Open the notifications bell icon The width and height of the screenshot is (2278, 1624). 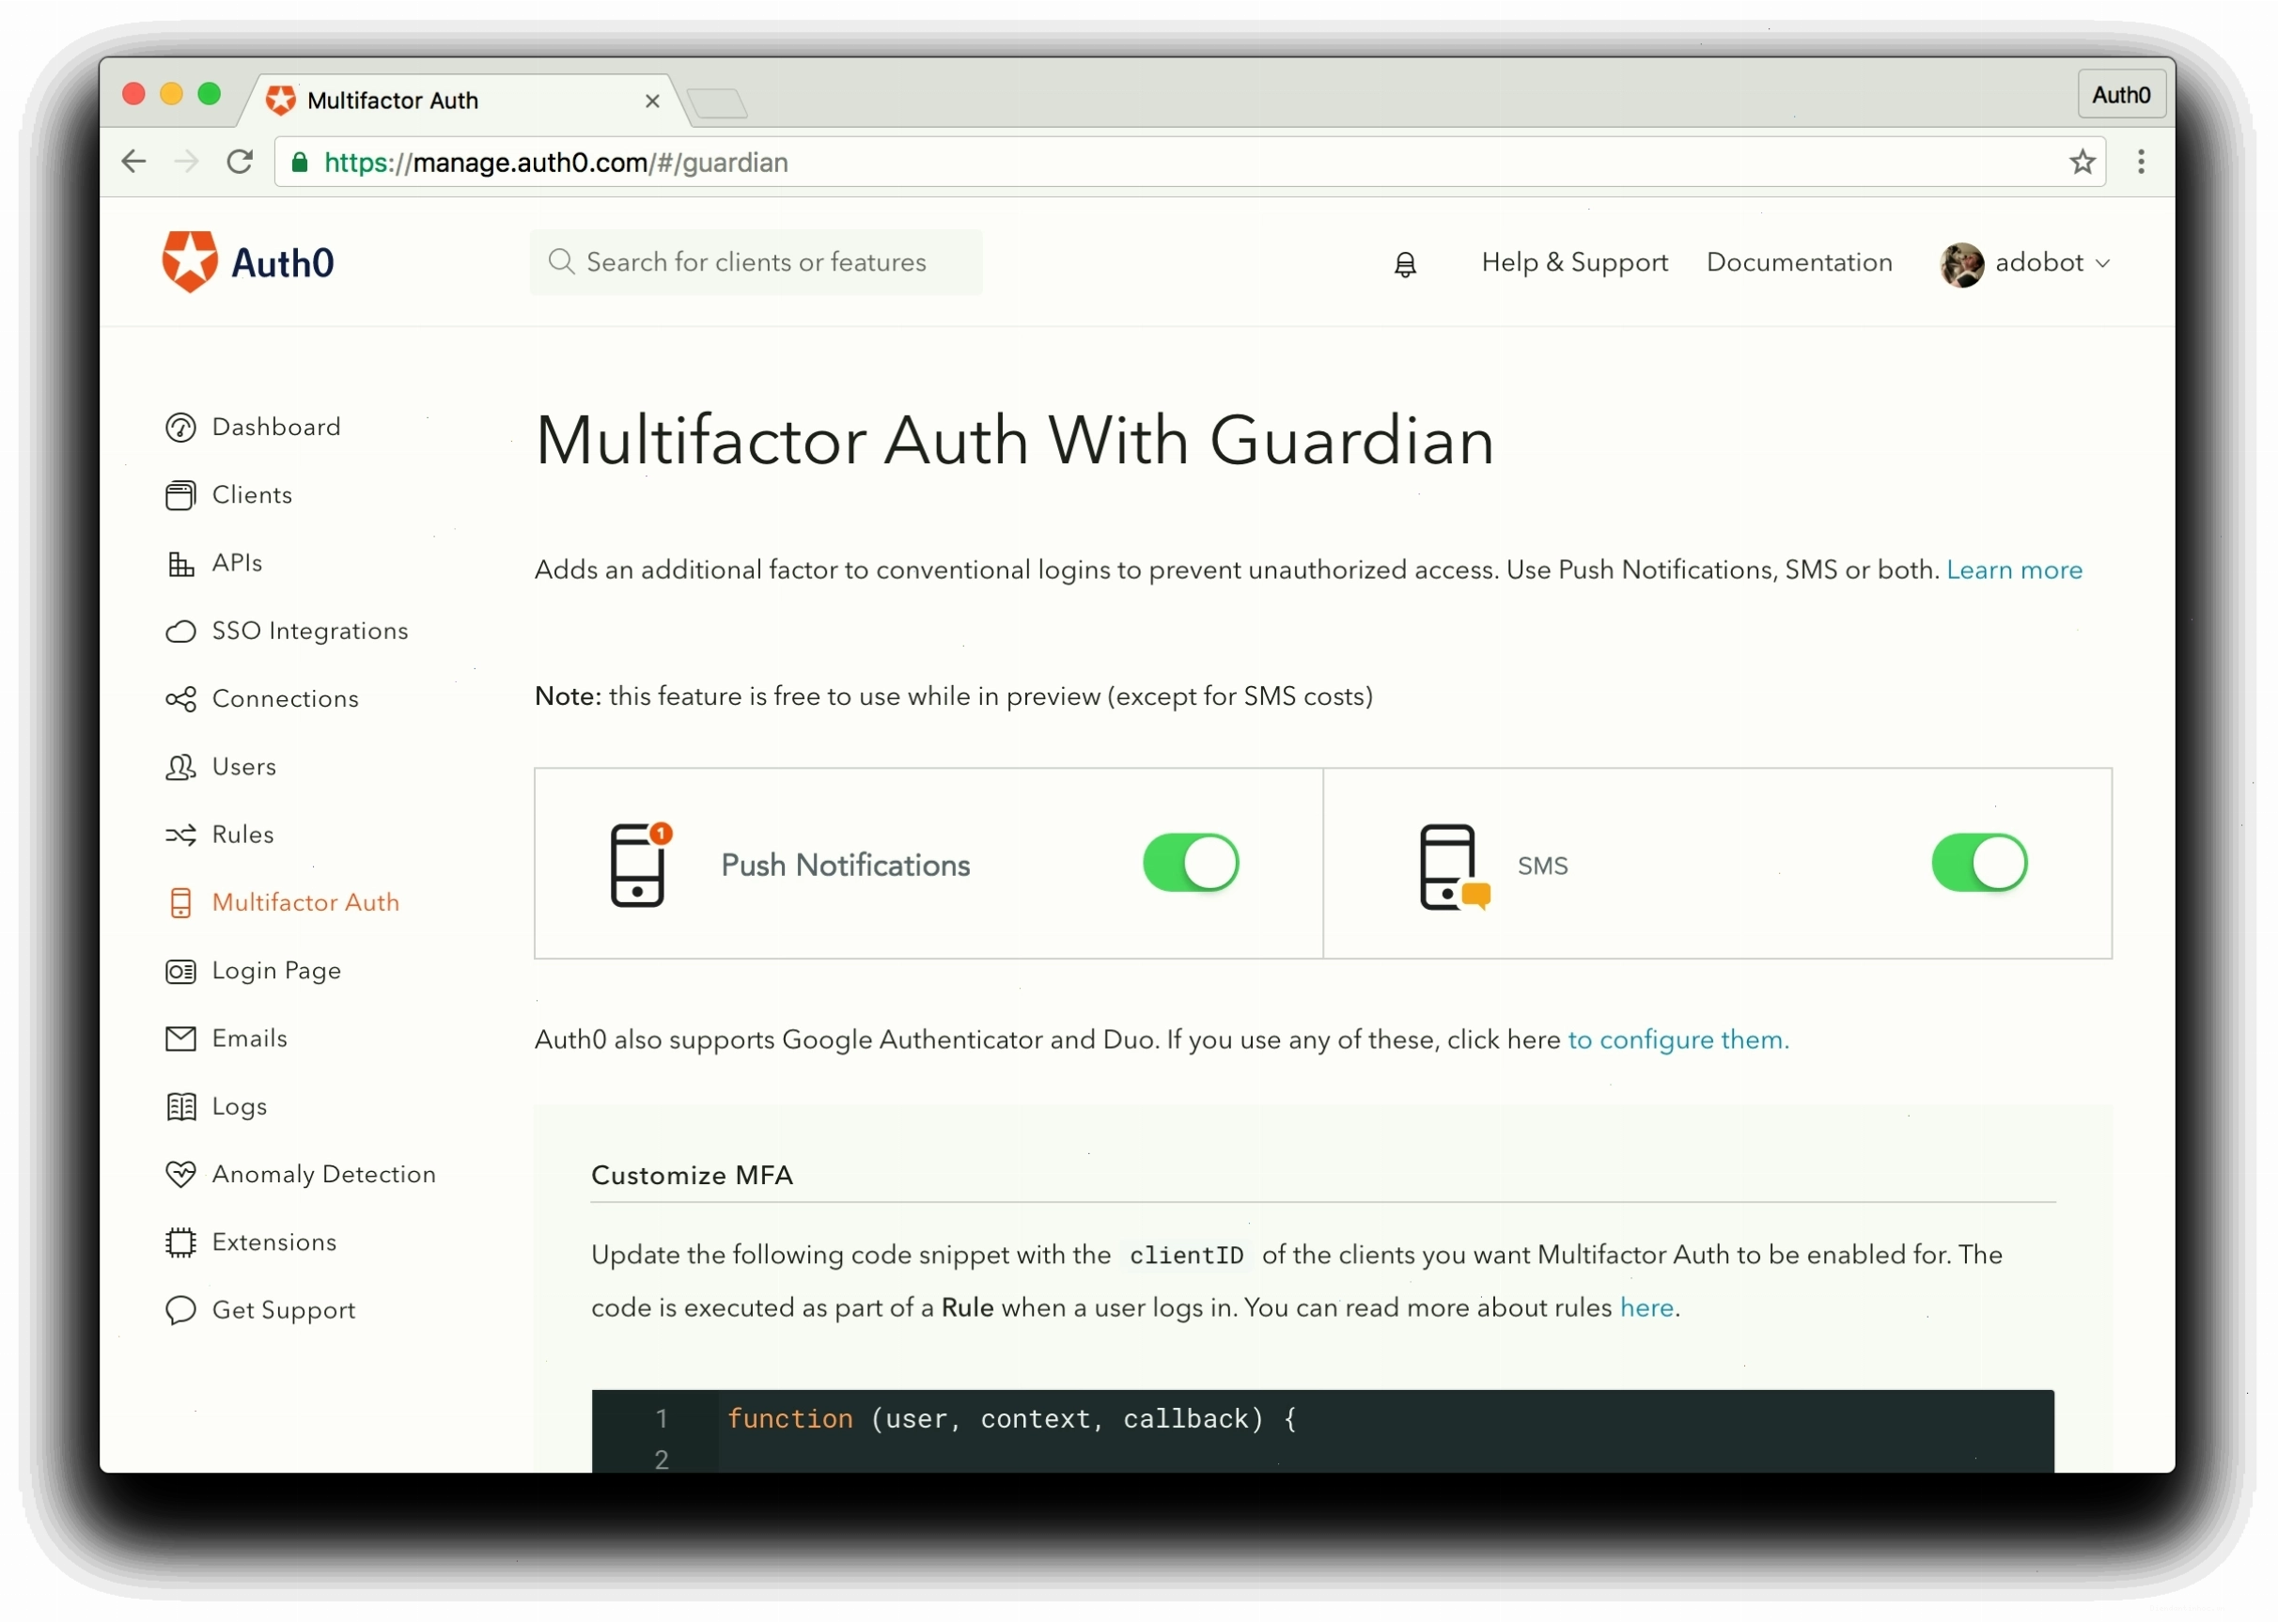1405,264
